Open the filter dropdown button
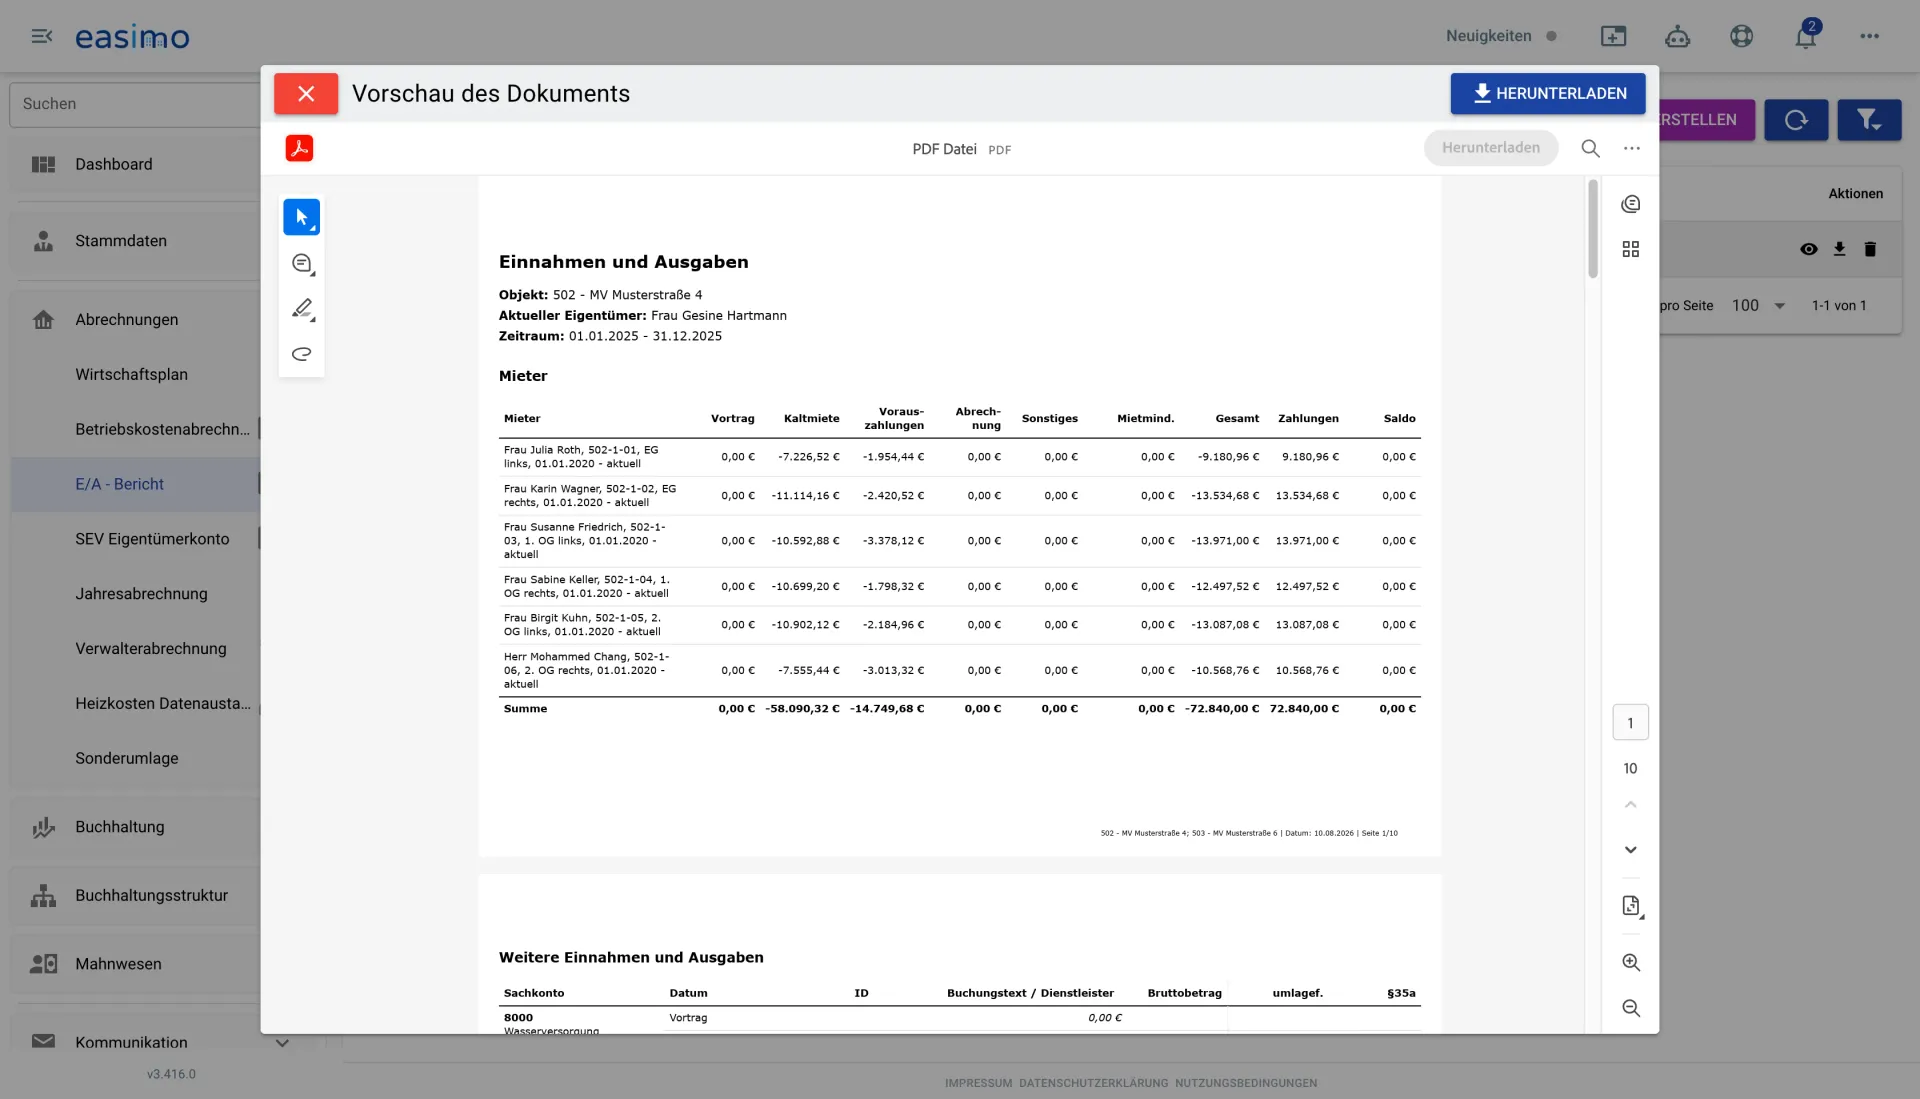The image size is (1920, 1099). 1869,120
